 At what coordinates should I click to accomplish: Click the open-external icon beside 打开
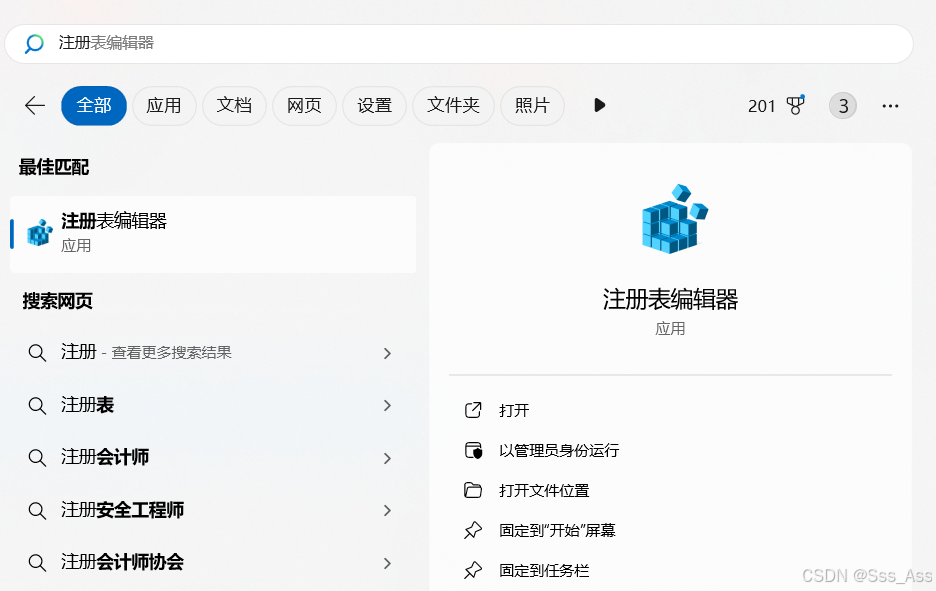(x=473, y=410)
